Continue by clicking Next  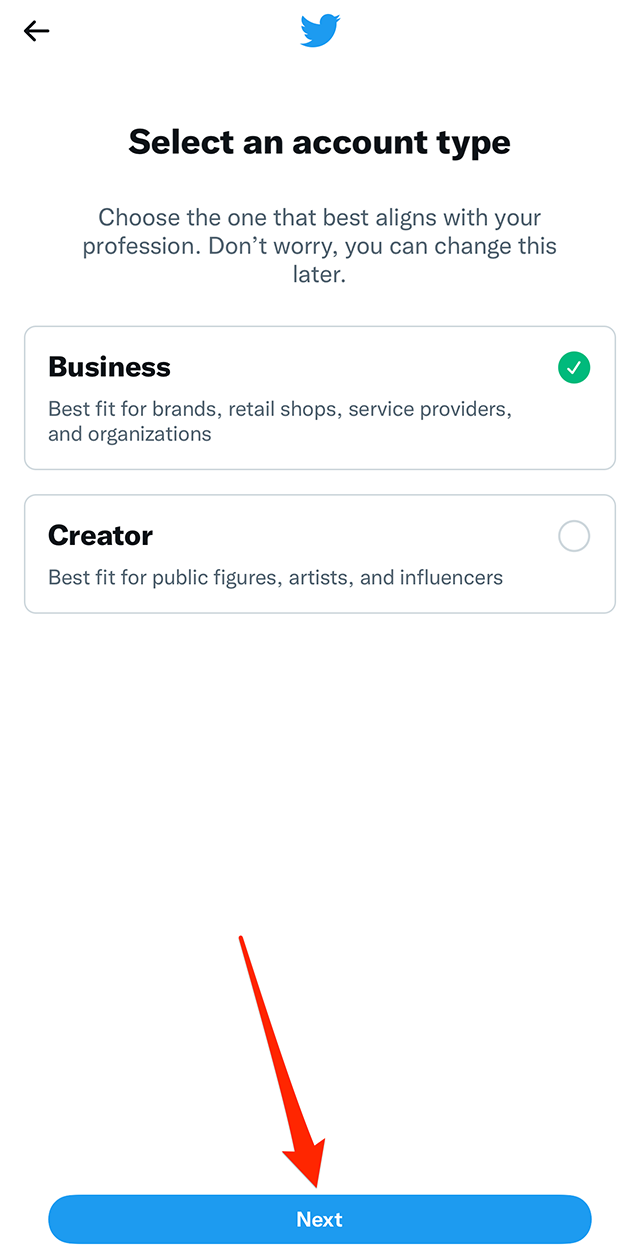320,1219
